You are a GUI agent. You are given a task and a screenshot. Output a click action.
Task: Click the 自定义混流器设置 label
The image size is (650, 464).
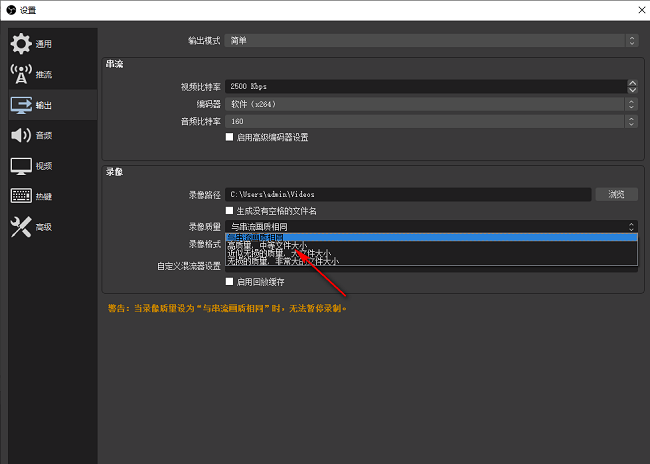189,266
